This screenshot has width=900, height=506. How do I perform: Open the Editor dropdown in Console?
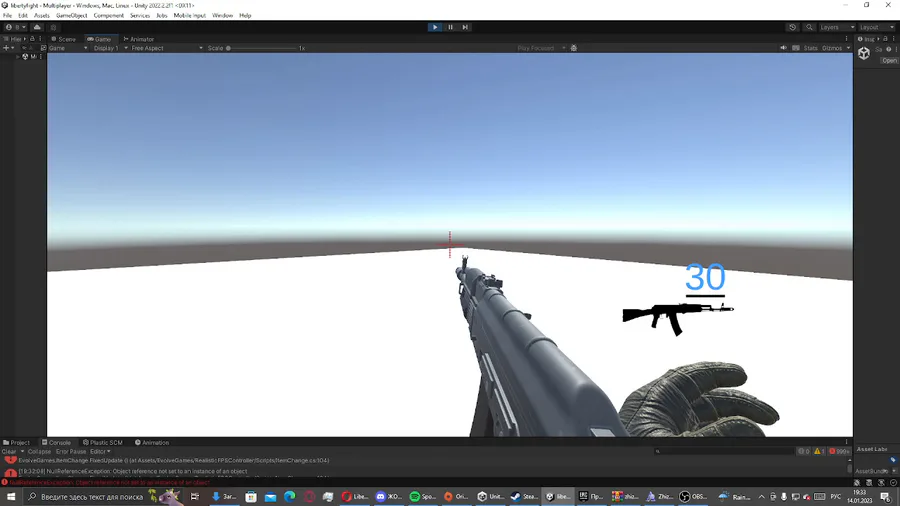pos(100,451)
